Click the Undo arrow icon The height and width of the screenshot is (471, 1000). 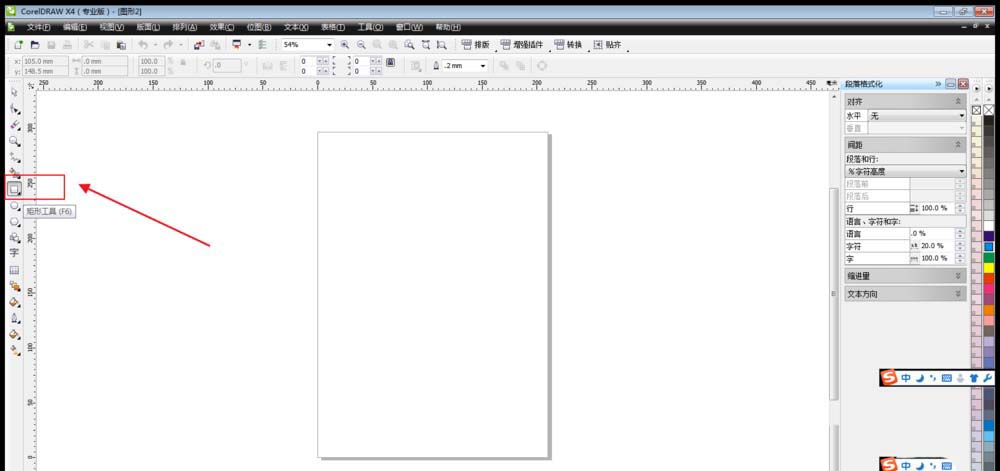143,45
